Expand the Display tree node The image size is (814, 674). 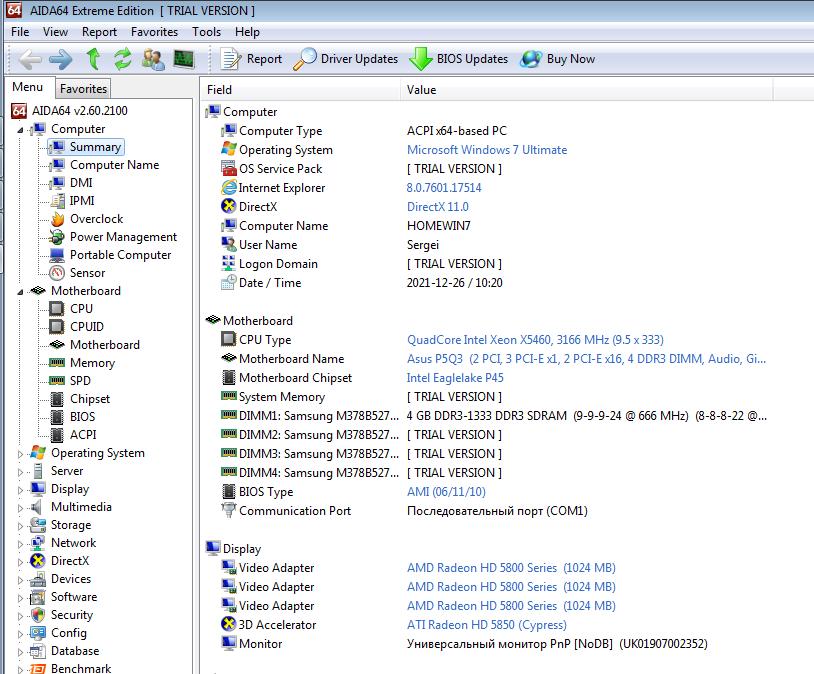click(20, 490)
